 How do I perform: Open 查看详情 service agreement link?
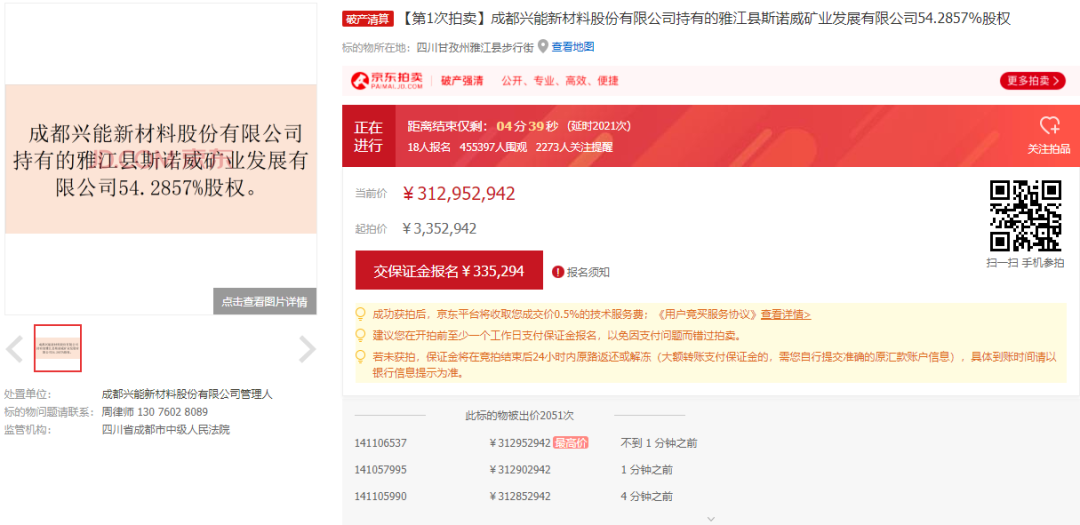(785, 314)
